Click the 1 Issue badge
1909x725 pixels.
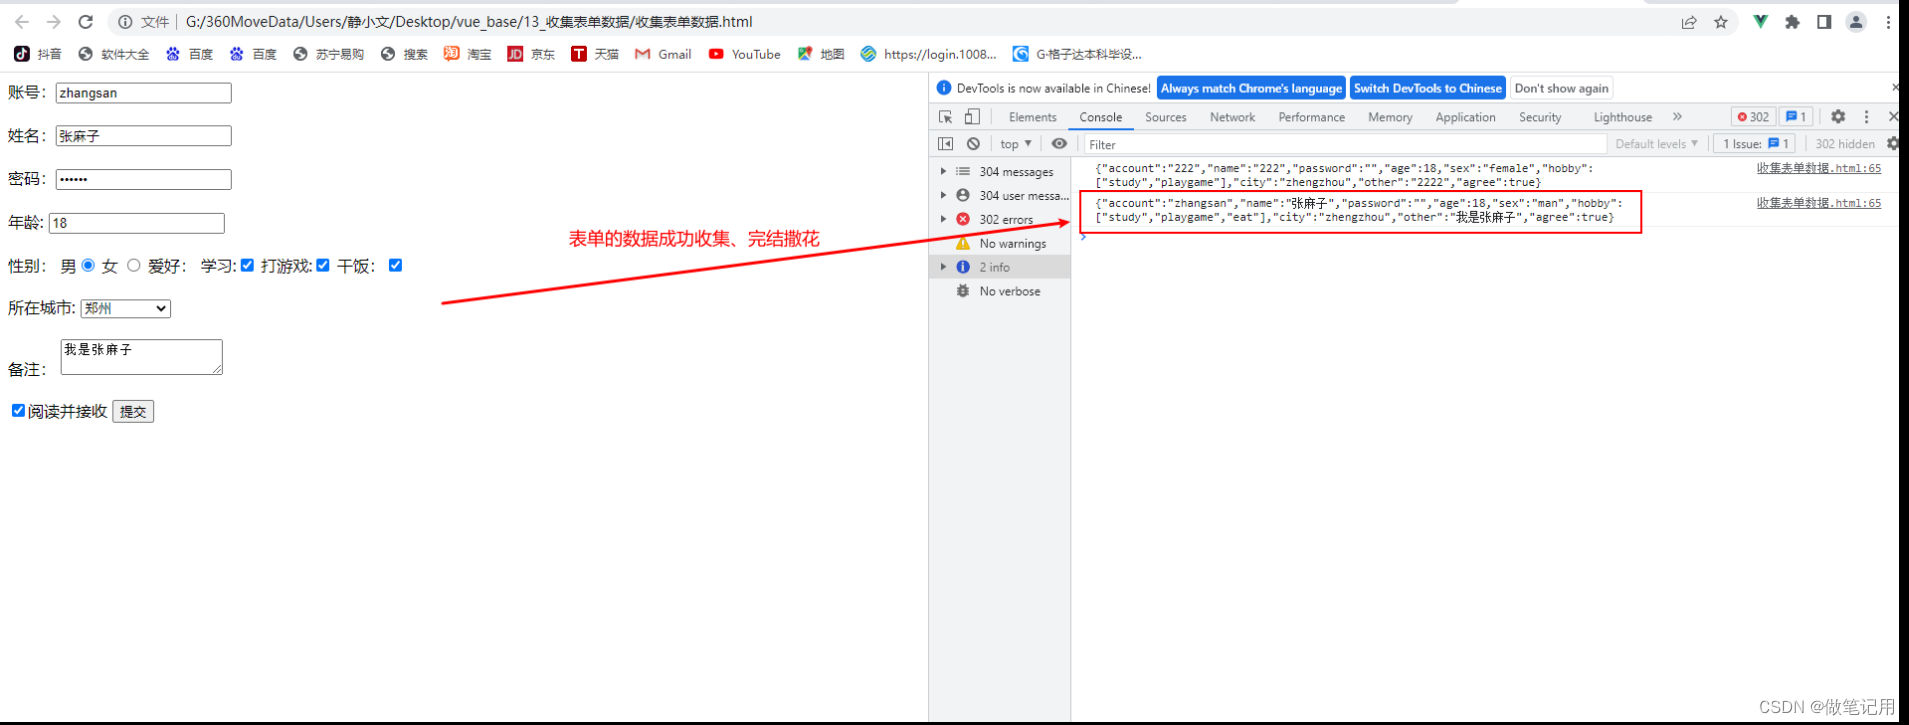(x=1755, y=144)
